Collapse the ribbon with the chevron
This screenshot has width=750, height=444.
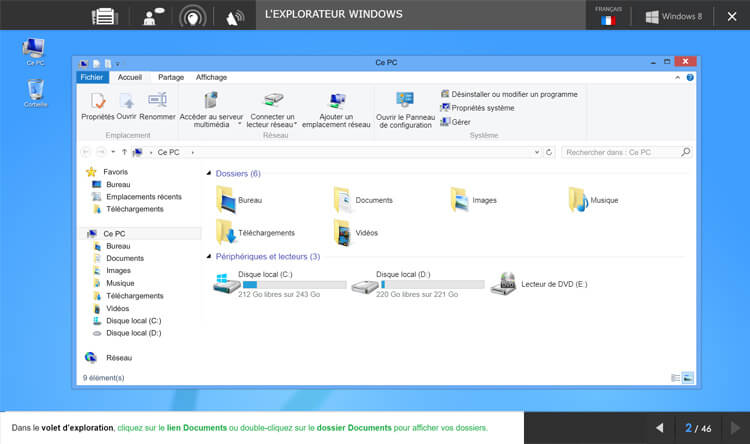pyautogui.click(x=678, y=78)
